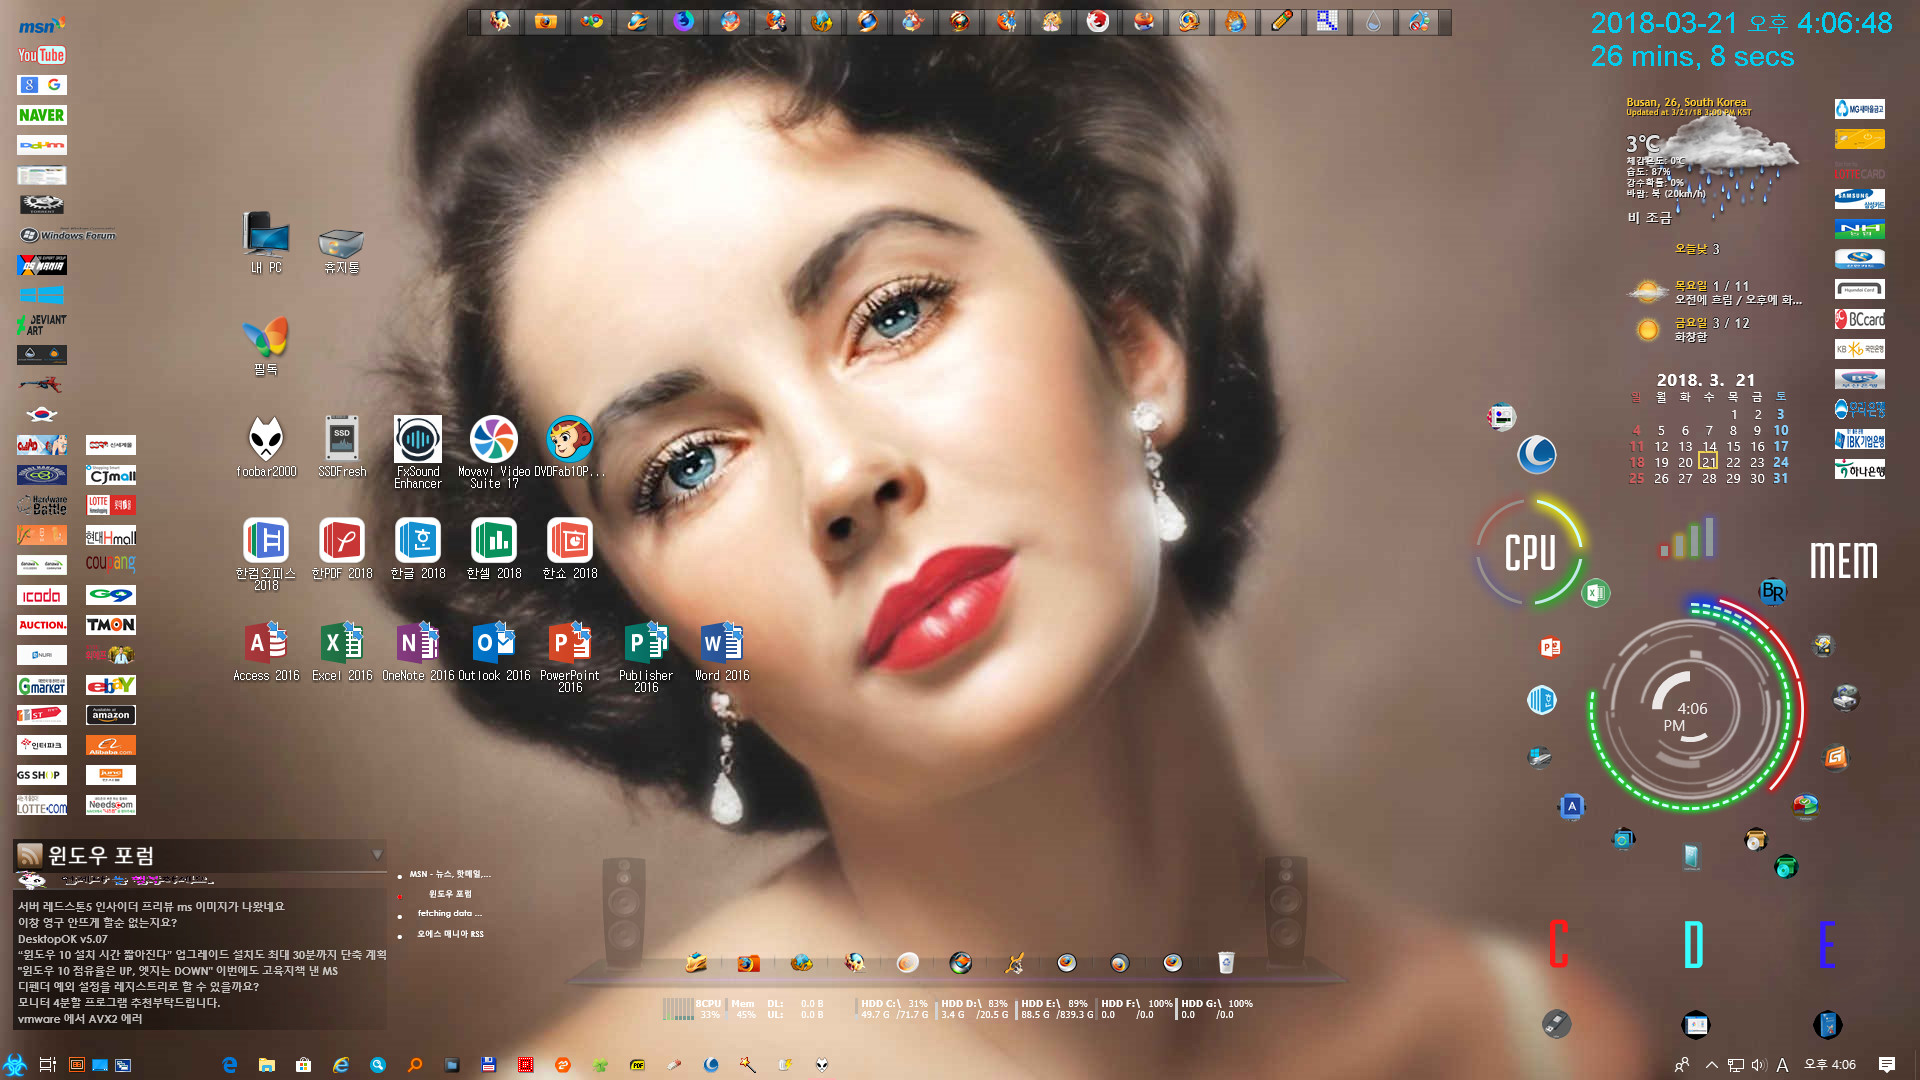Open the IBK 기업은행 shortcut
The image size is (1920, 1080).
1860,439
